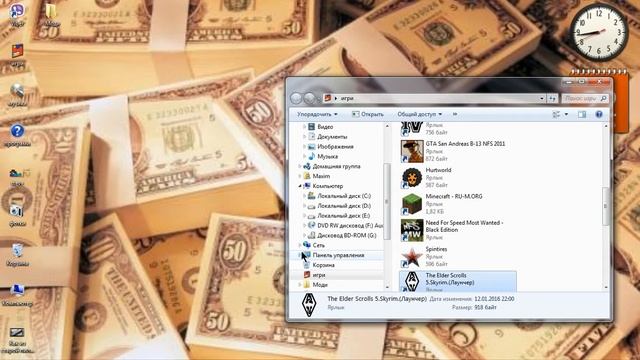Select The Elder Scrolls 5.Skyrim launcher item
The image size is (640, 360).
(458, 282)
